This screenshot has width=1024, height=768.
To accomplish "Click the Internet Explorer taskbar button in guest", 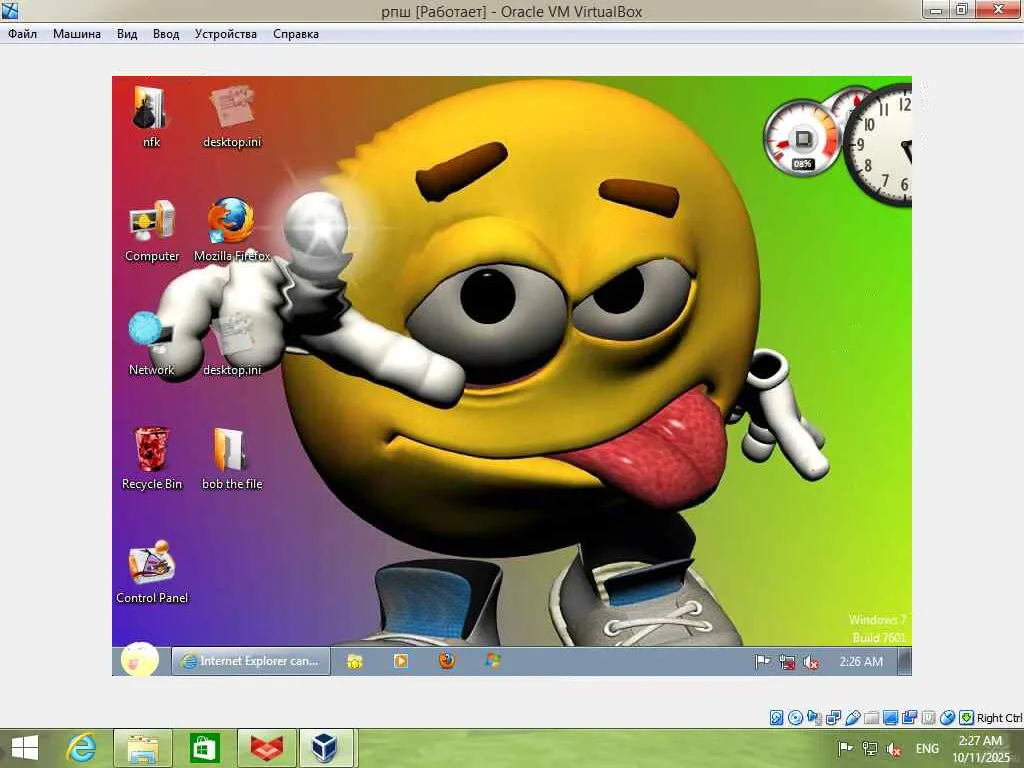I will coord(251,661).
